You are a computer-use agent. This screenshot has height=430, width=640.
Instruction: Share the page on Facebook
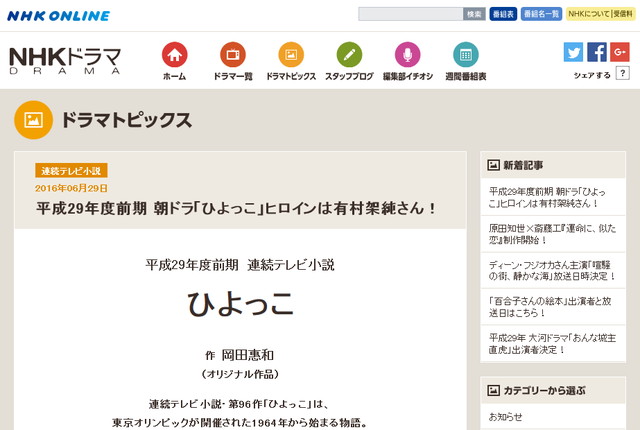tap(597, 52)
